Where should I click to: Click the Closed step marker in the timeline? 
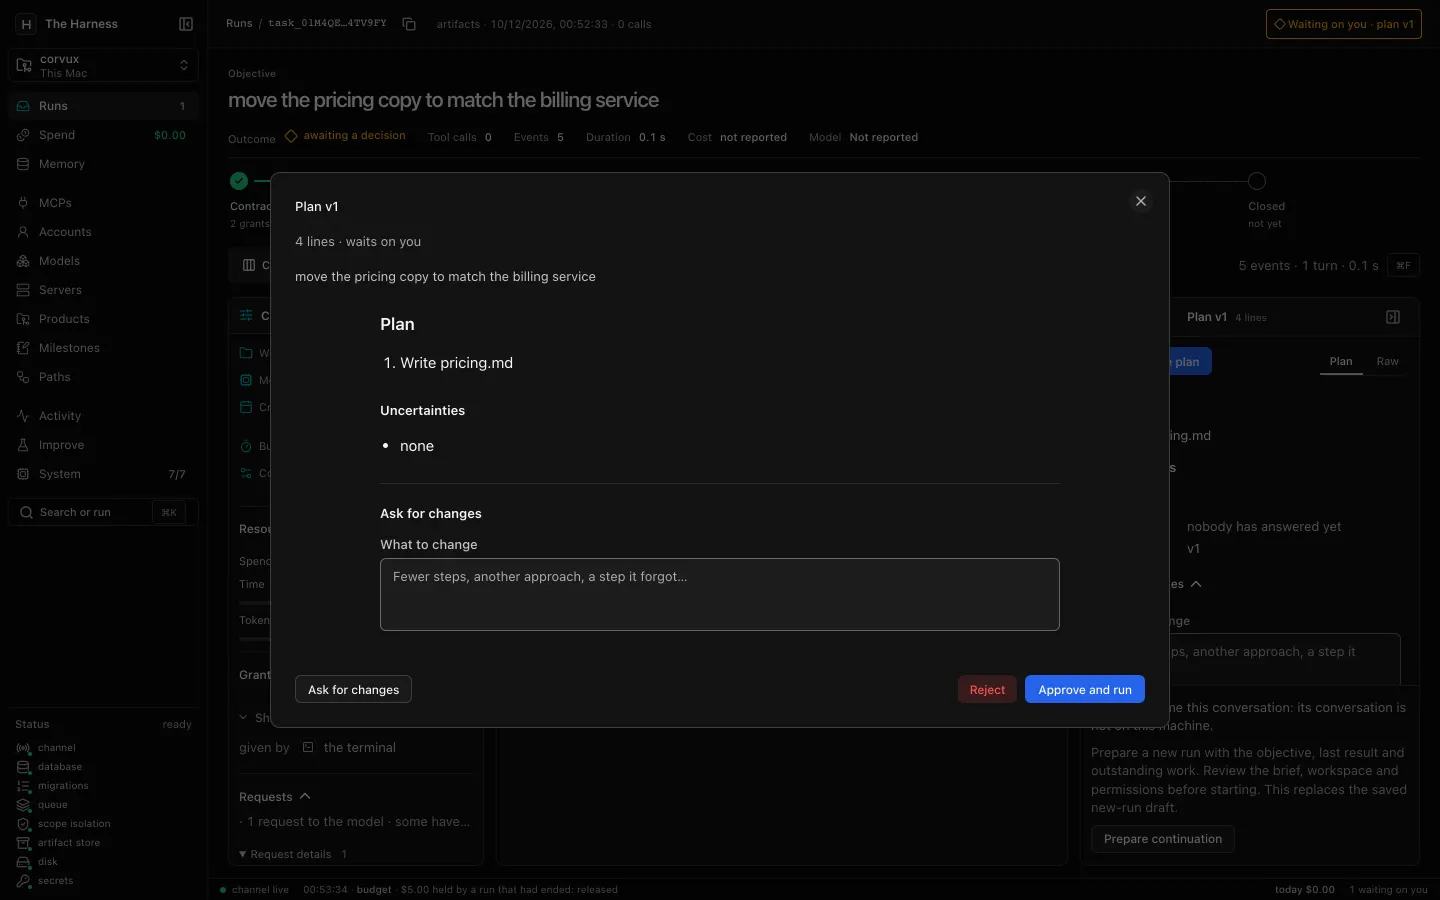[x=1257, y=181]
